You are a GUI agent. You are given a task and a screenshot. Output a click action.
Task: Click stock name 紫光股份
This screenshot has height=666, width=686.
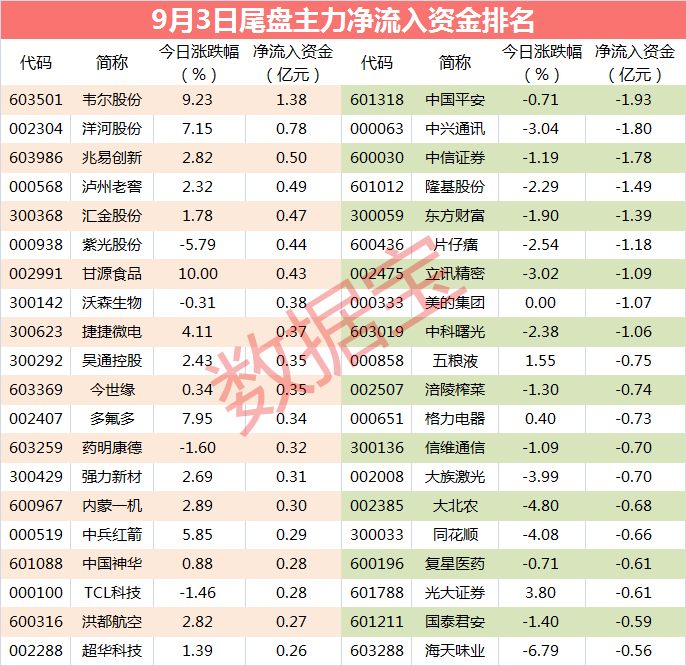pos(112,245)
